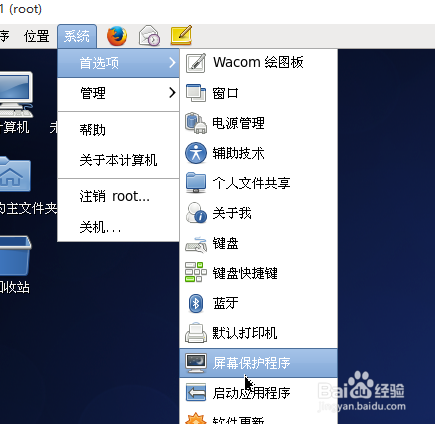Click the 启动应用程序 arrow icon
435x424 pixels.
tap(196, 393)
